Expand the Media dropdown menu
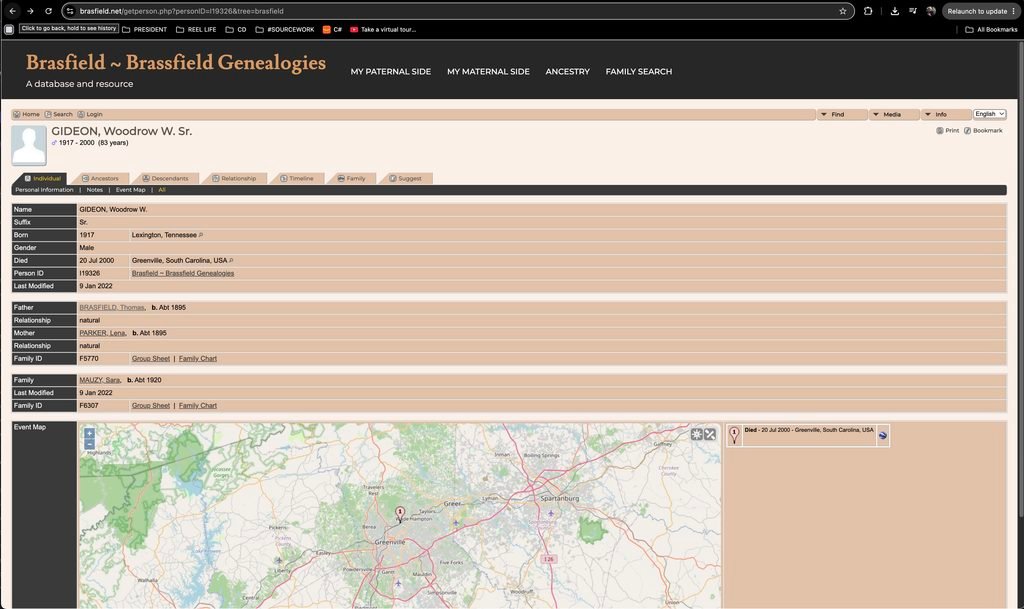The width and height of the screenshot is (1024, 609). 894,114
